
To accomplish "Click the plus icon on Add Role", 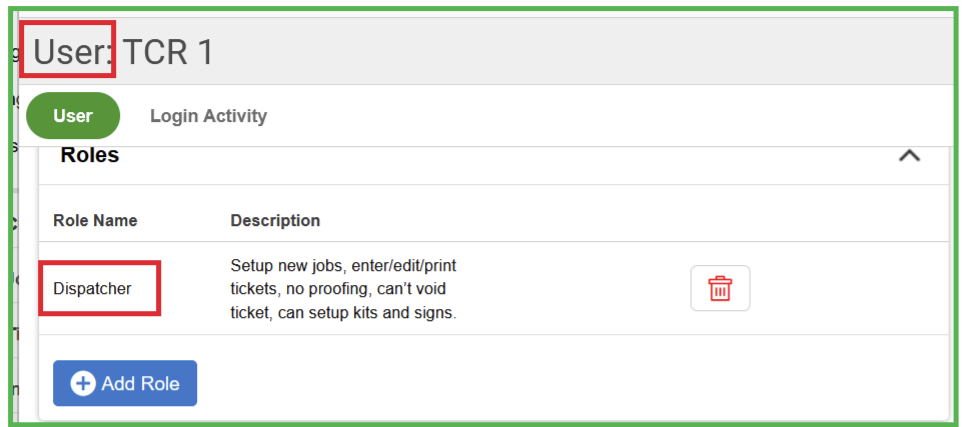I will [83, 384].
